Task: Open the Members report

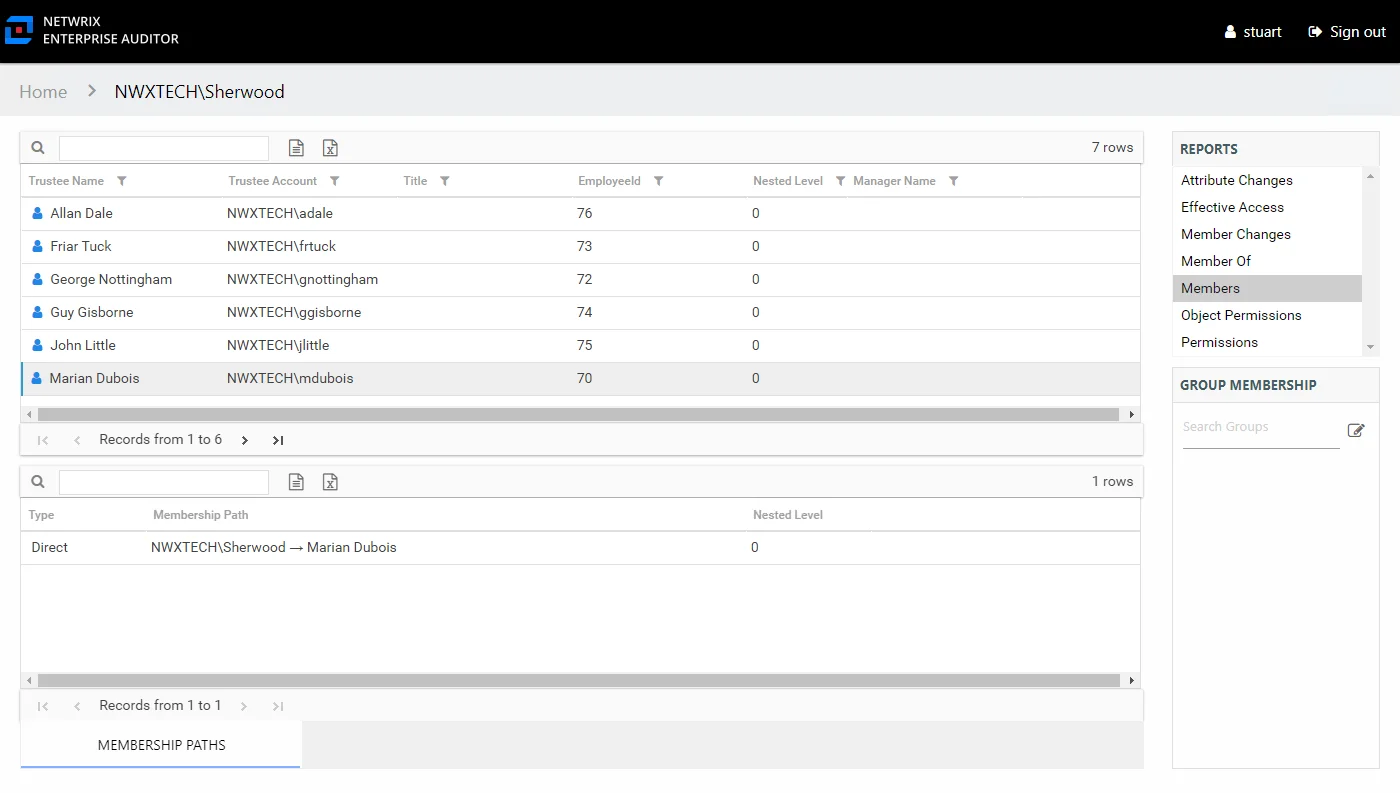Action: point(1267,288)
